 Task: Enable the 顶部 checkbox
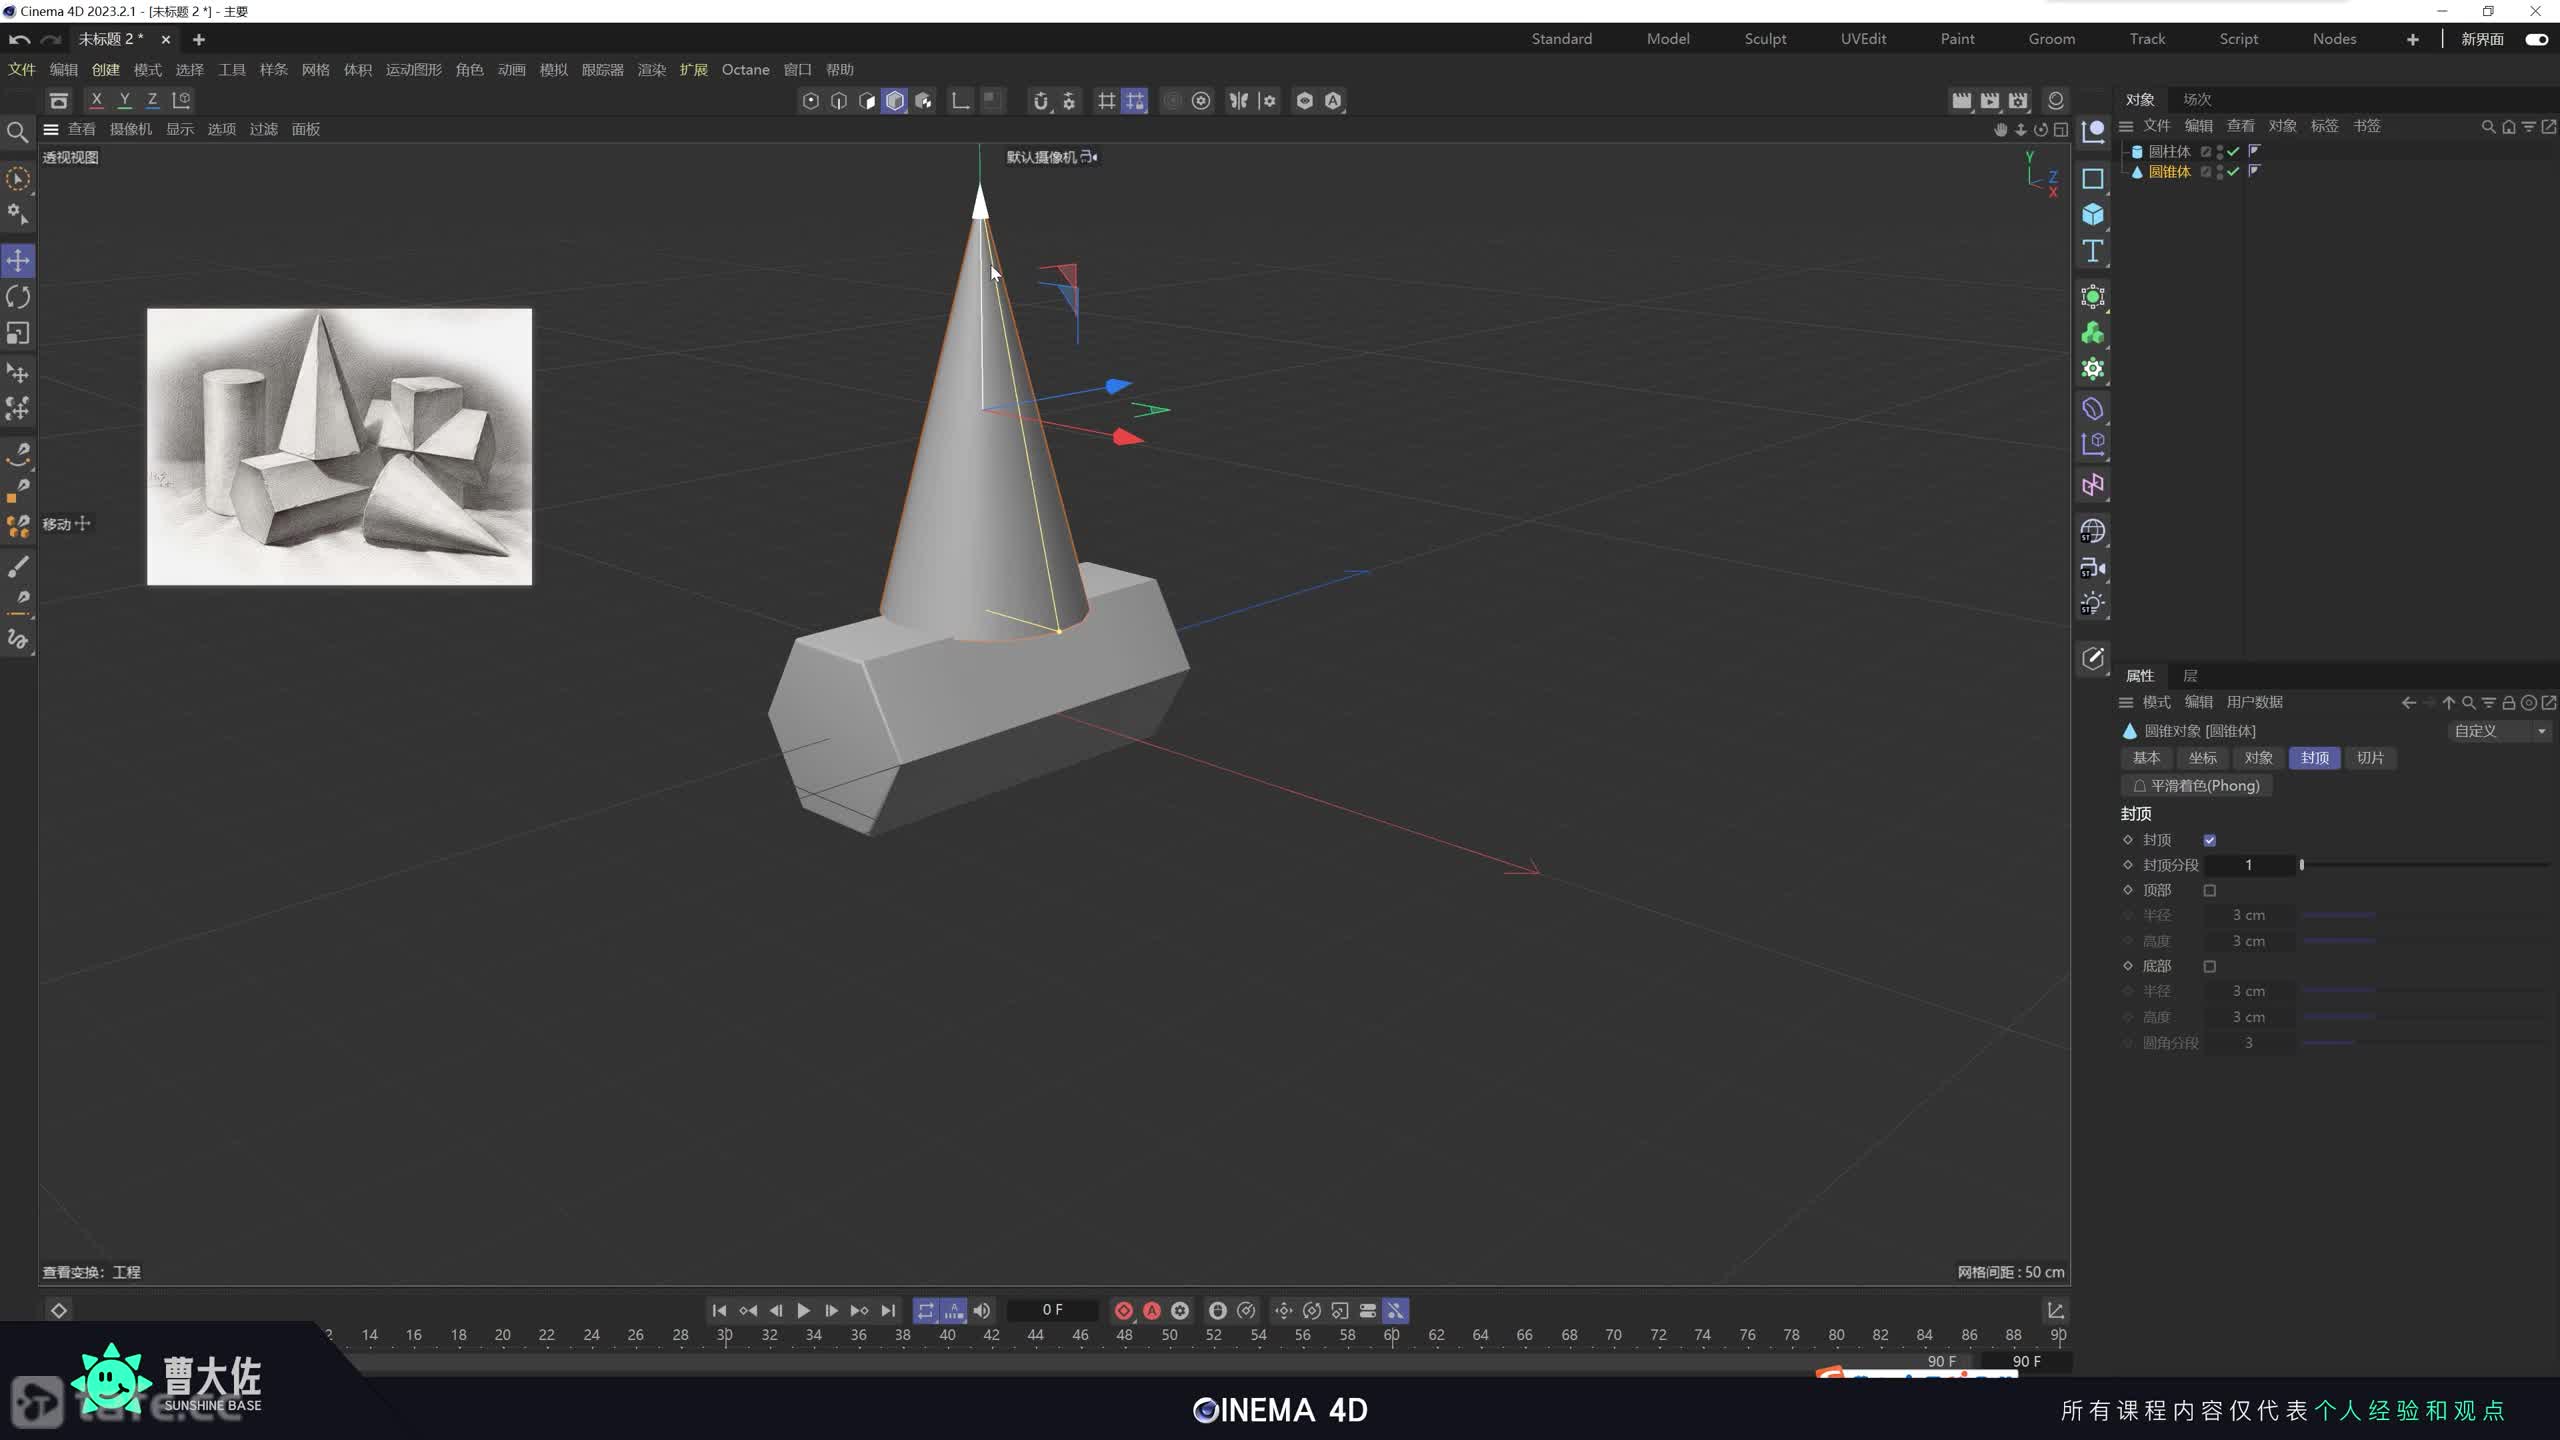(x=2210, y=890)
